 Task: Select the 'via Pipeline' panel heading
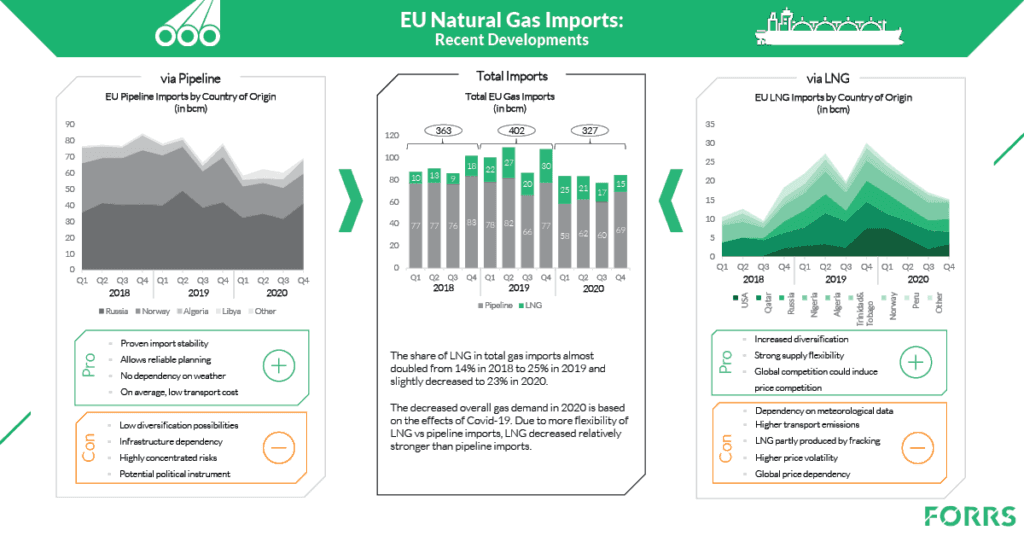click(190, 76)
